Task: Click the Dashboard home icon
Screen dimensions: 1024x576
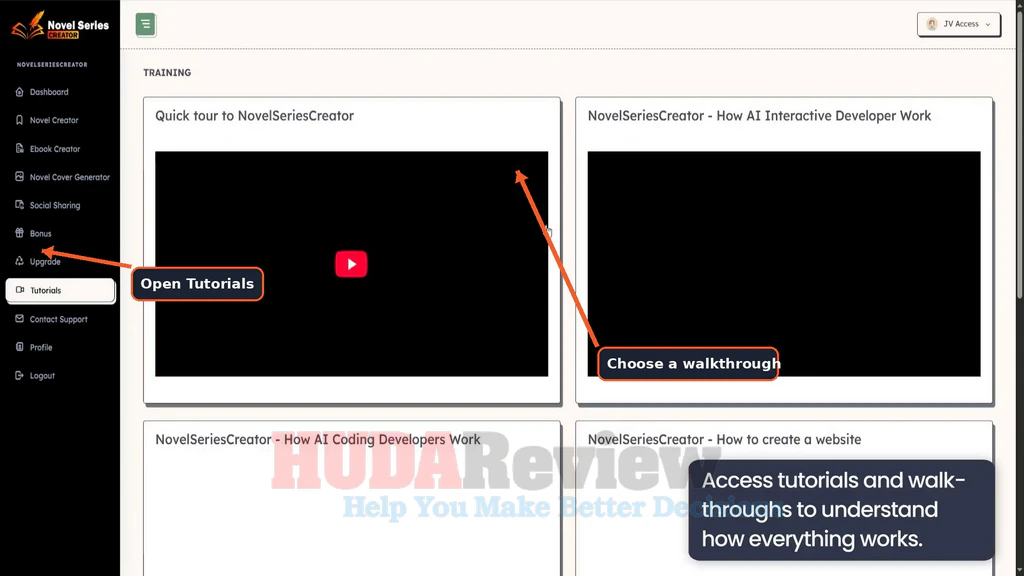Action: (20, 92)
